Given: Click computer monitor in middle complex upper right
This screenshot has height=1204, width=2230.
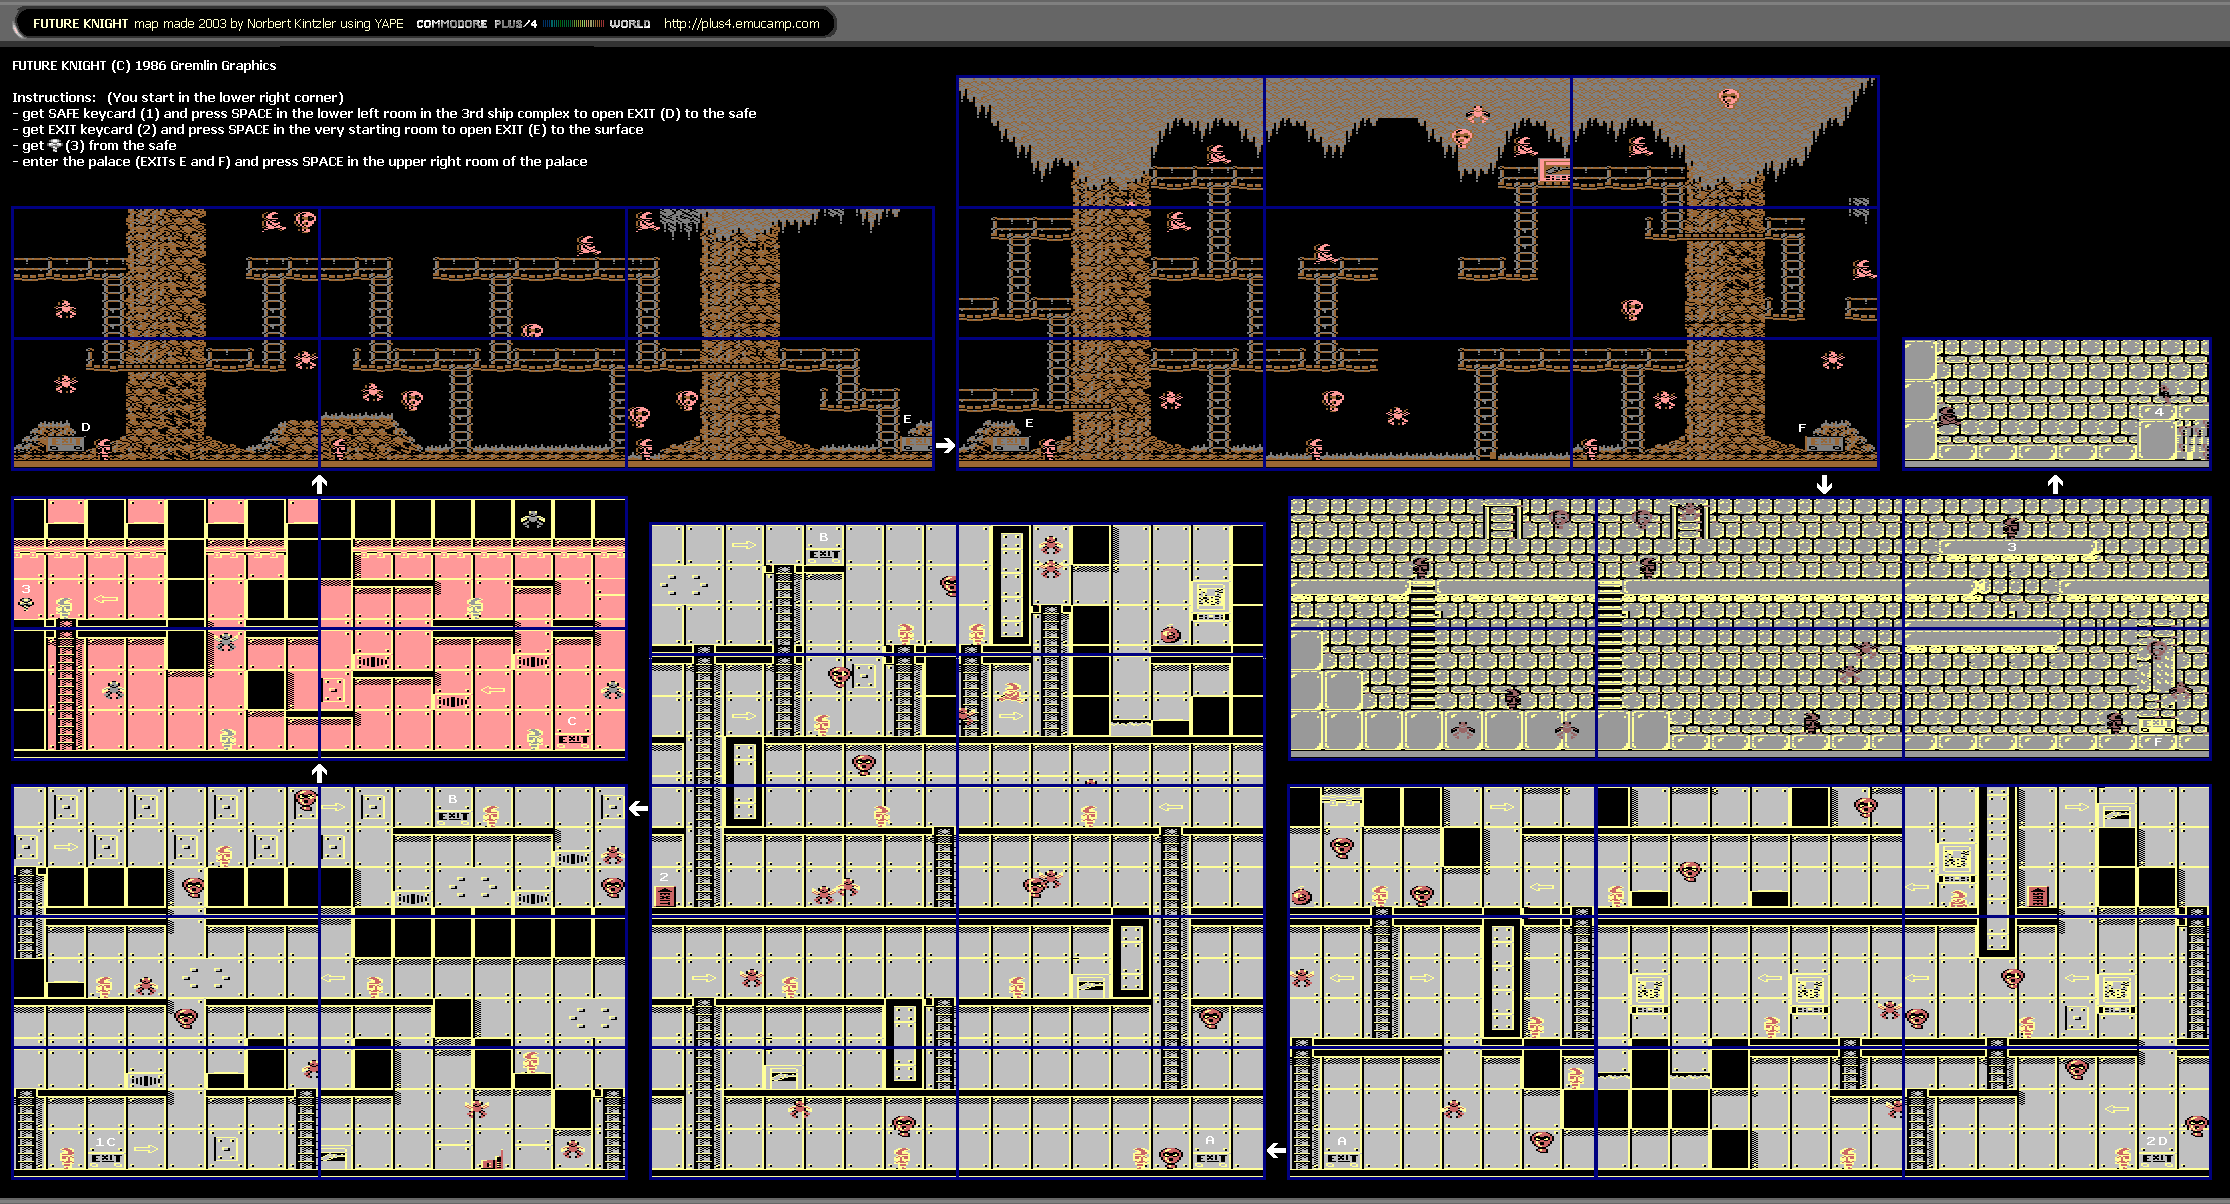Looking at the screenshot, I should coord(1210,599).
